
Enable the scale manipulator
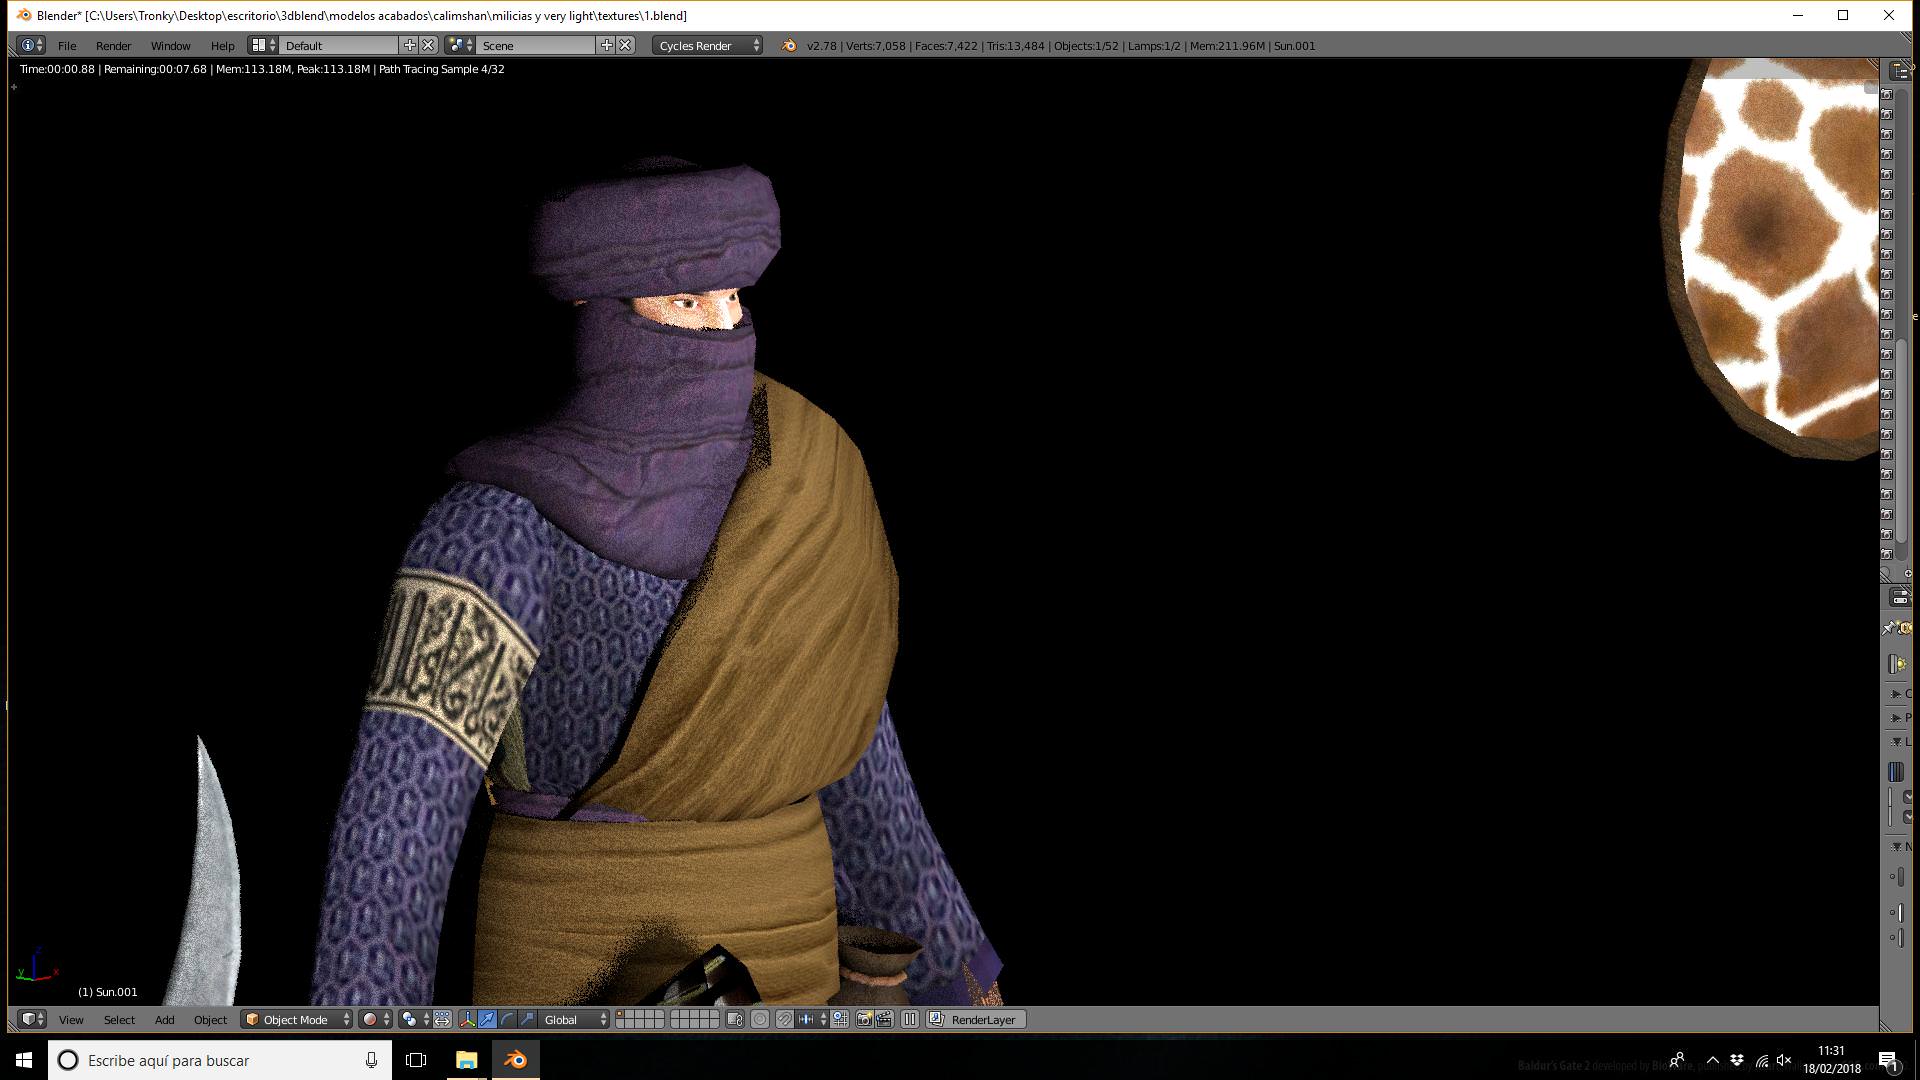pyautogui.click(x=527, y=1019)
